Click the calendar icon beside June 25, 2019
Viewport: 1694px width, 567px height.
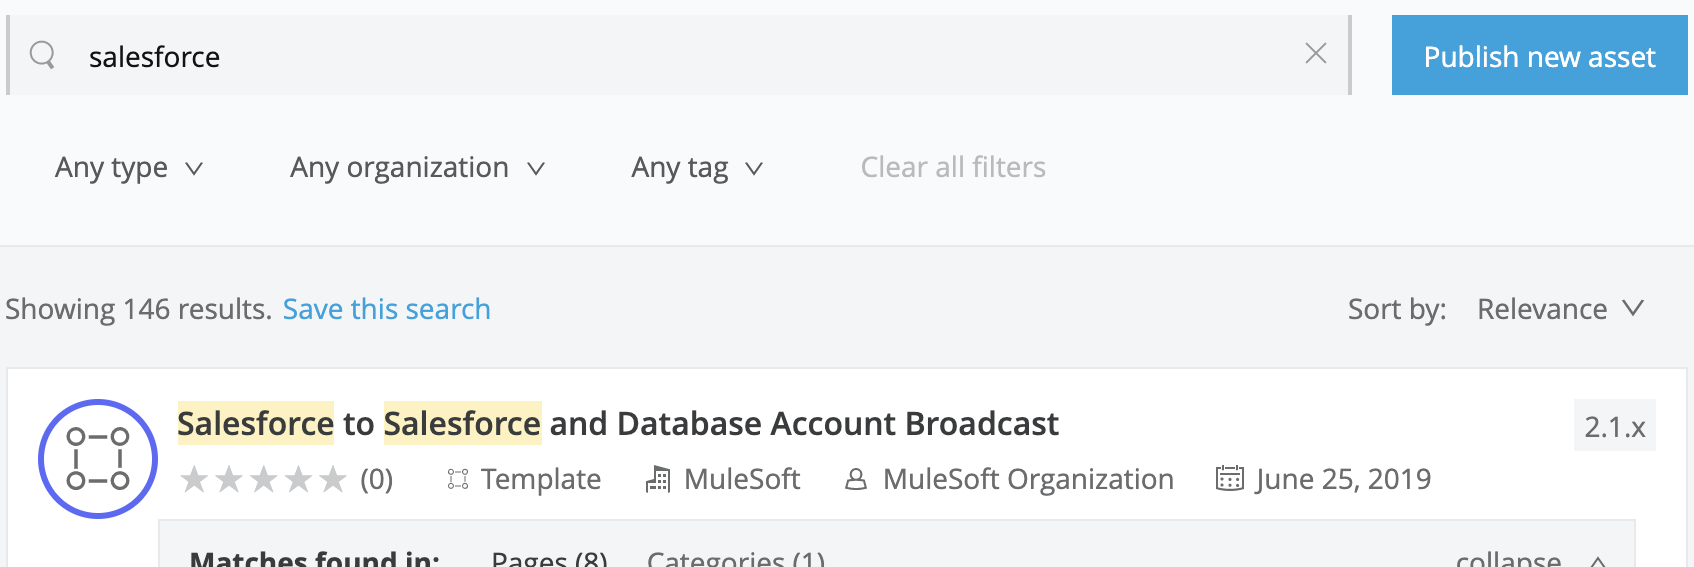[1229, 479]
